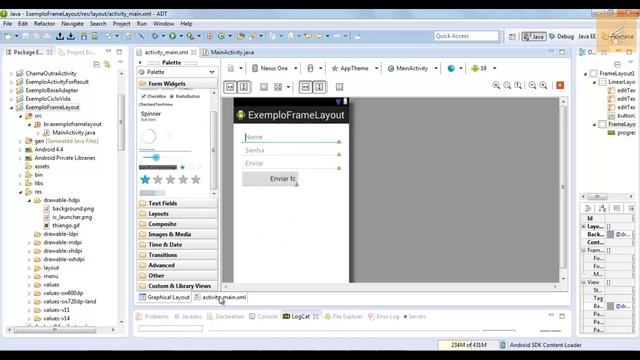This screenshot has height=360, width=640.
Task: Click the Enviar button in layout preview
Action: [x=270, y=179]
